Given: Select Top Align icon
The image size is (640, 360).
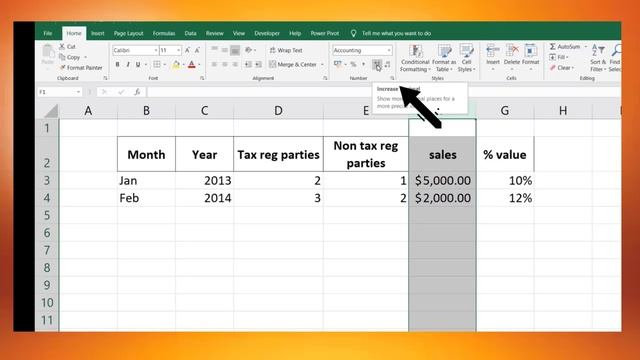Looking at the screenshot, I should pos(214,50).
